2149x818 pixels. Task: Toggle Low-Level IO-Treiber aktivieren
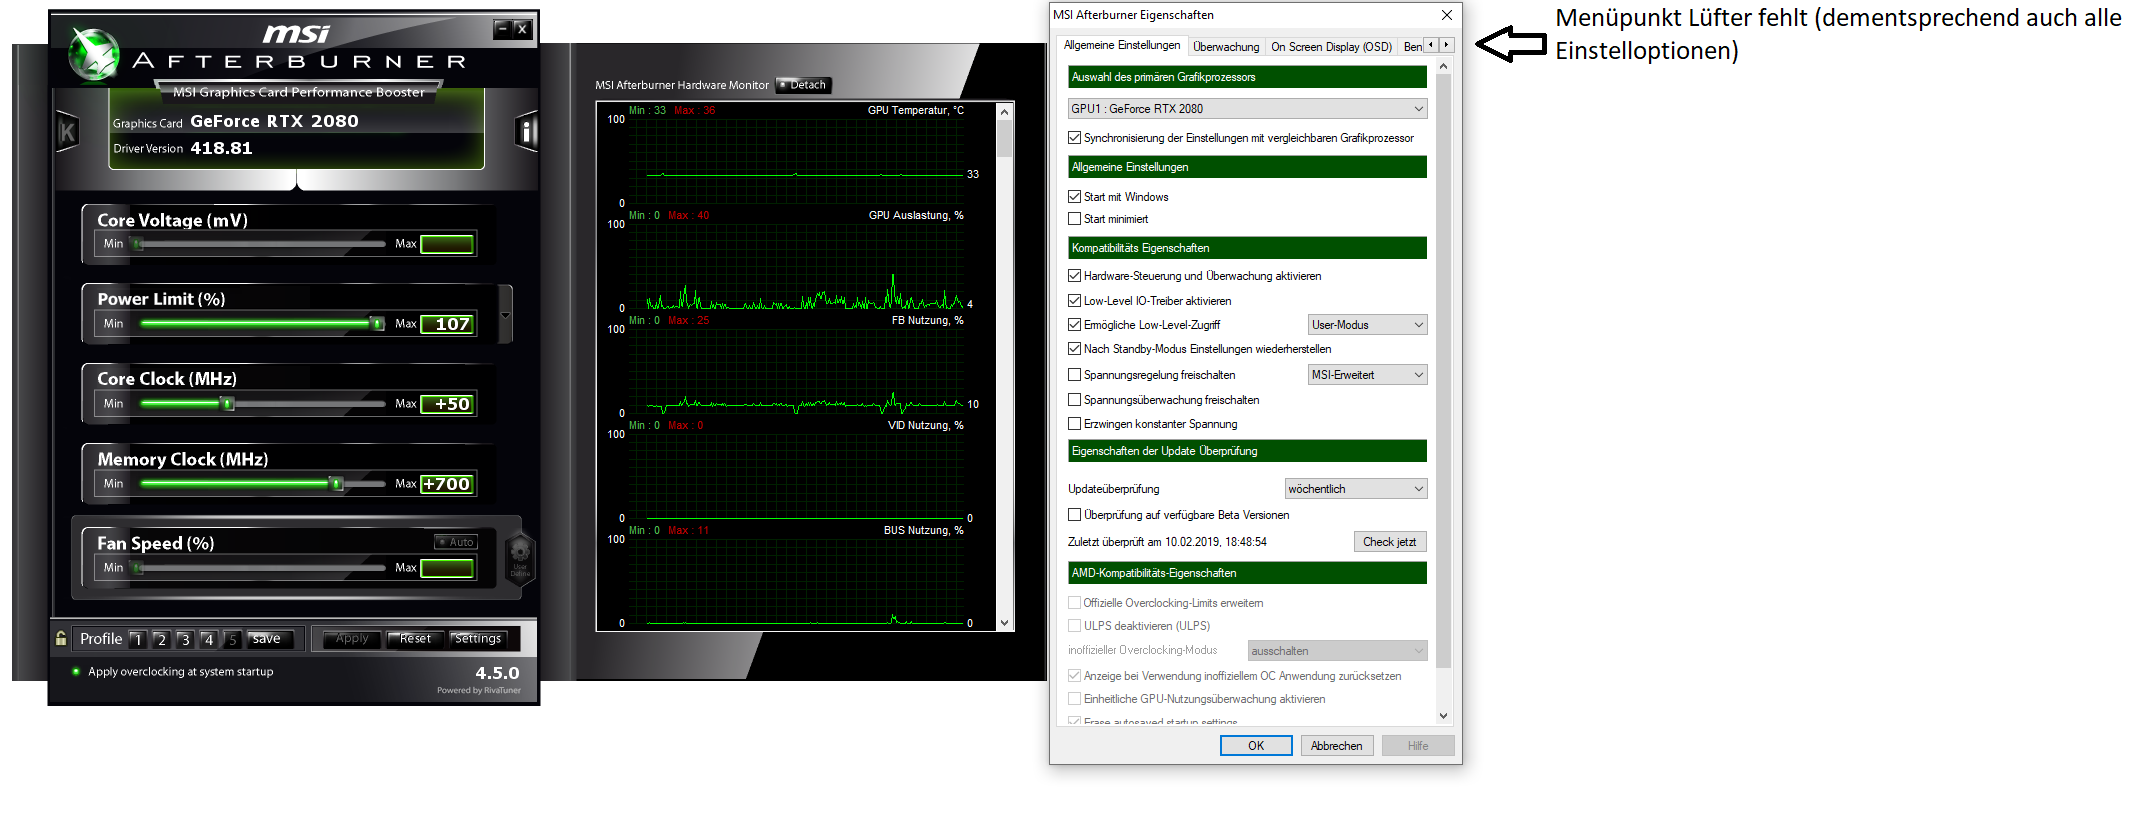(x=1074, y=301)
